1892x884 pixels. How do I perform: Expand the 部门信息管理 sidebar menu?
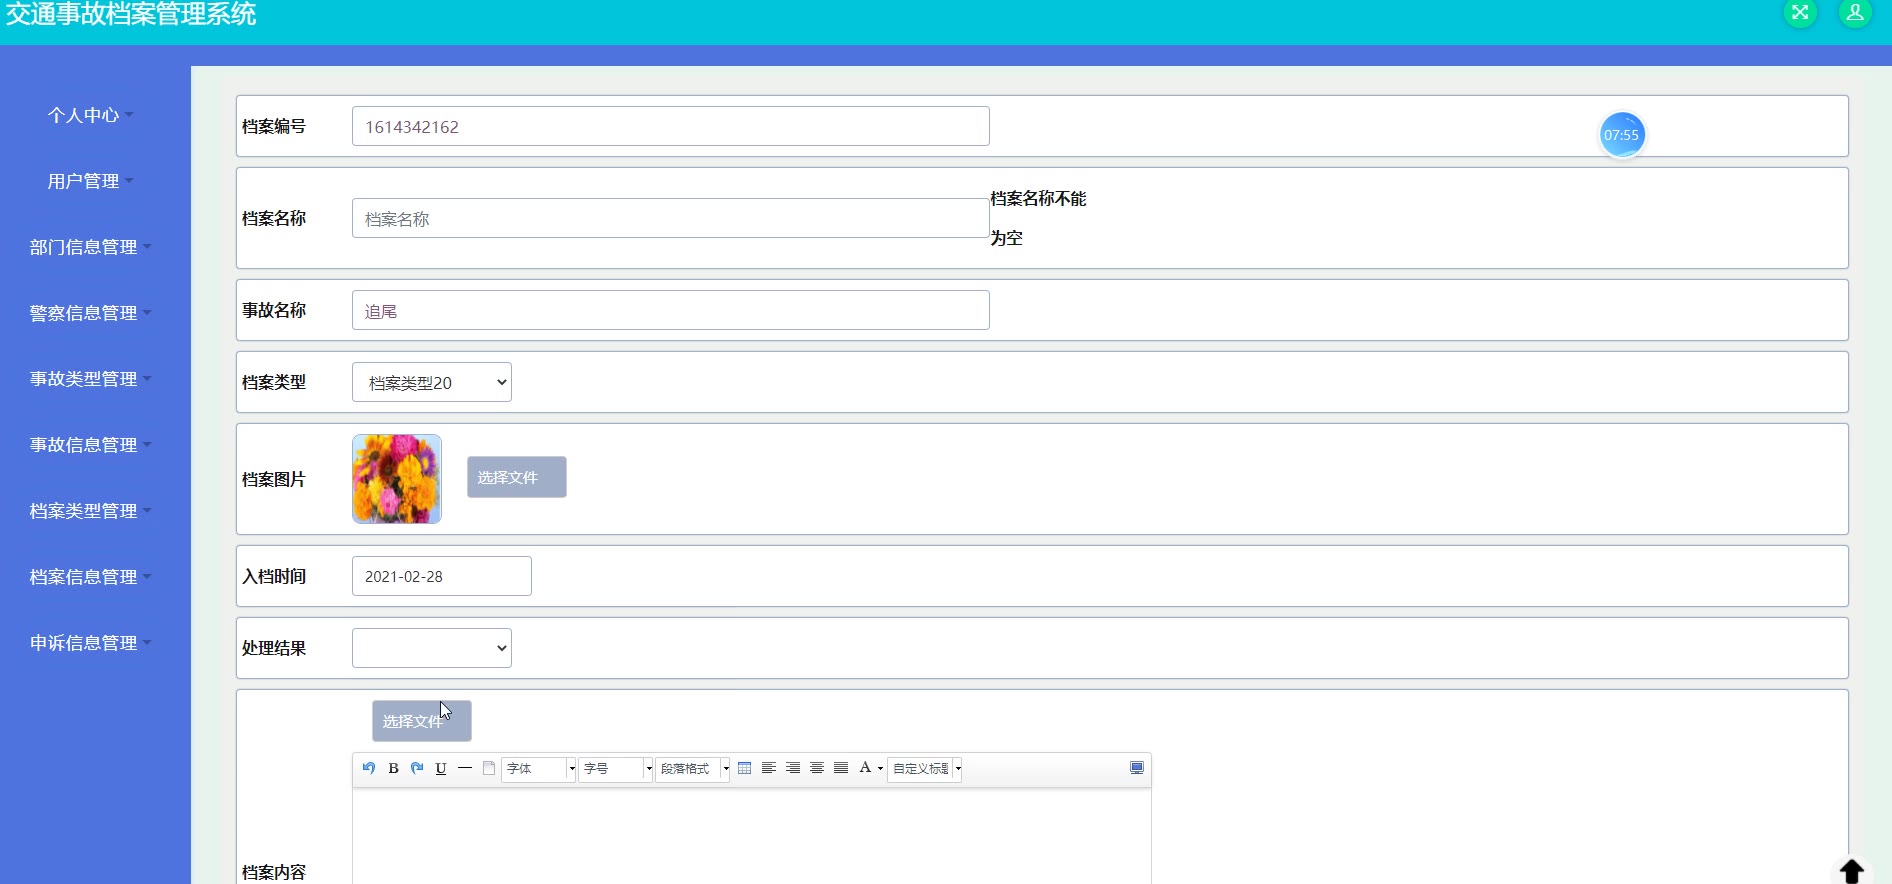[x=90, y=247]
